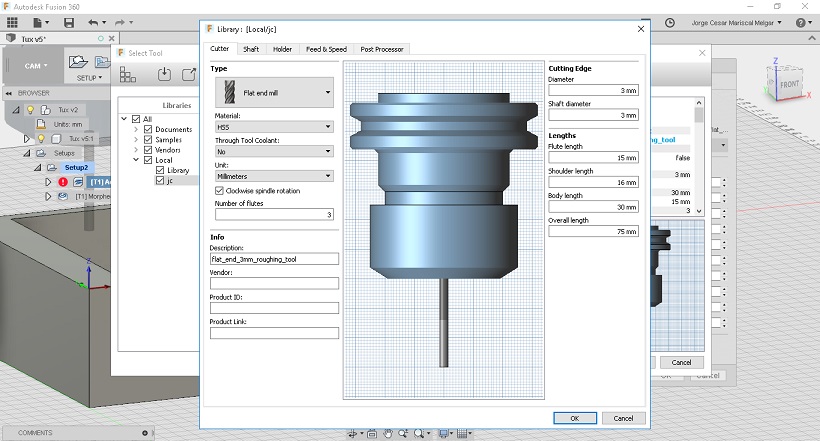This screenshot has width=820, height=441.
Task: Switch to the Post Processor tab
Action: [382, 49]
